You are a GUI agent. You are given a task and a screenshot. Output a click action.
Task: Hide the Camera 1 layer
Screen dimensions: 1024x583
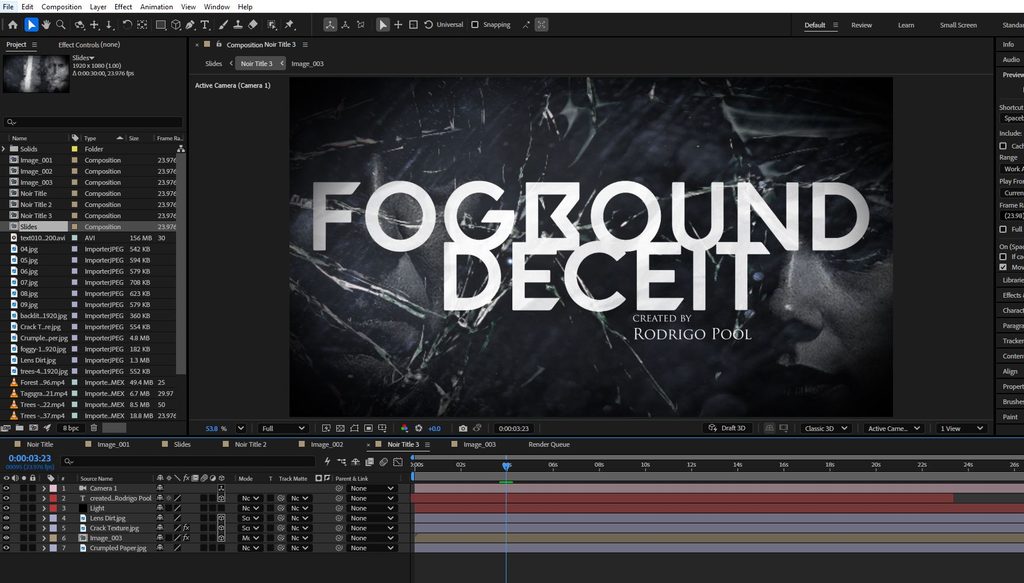tap(7, 488)
